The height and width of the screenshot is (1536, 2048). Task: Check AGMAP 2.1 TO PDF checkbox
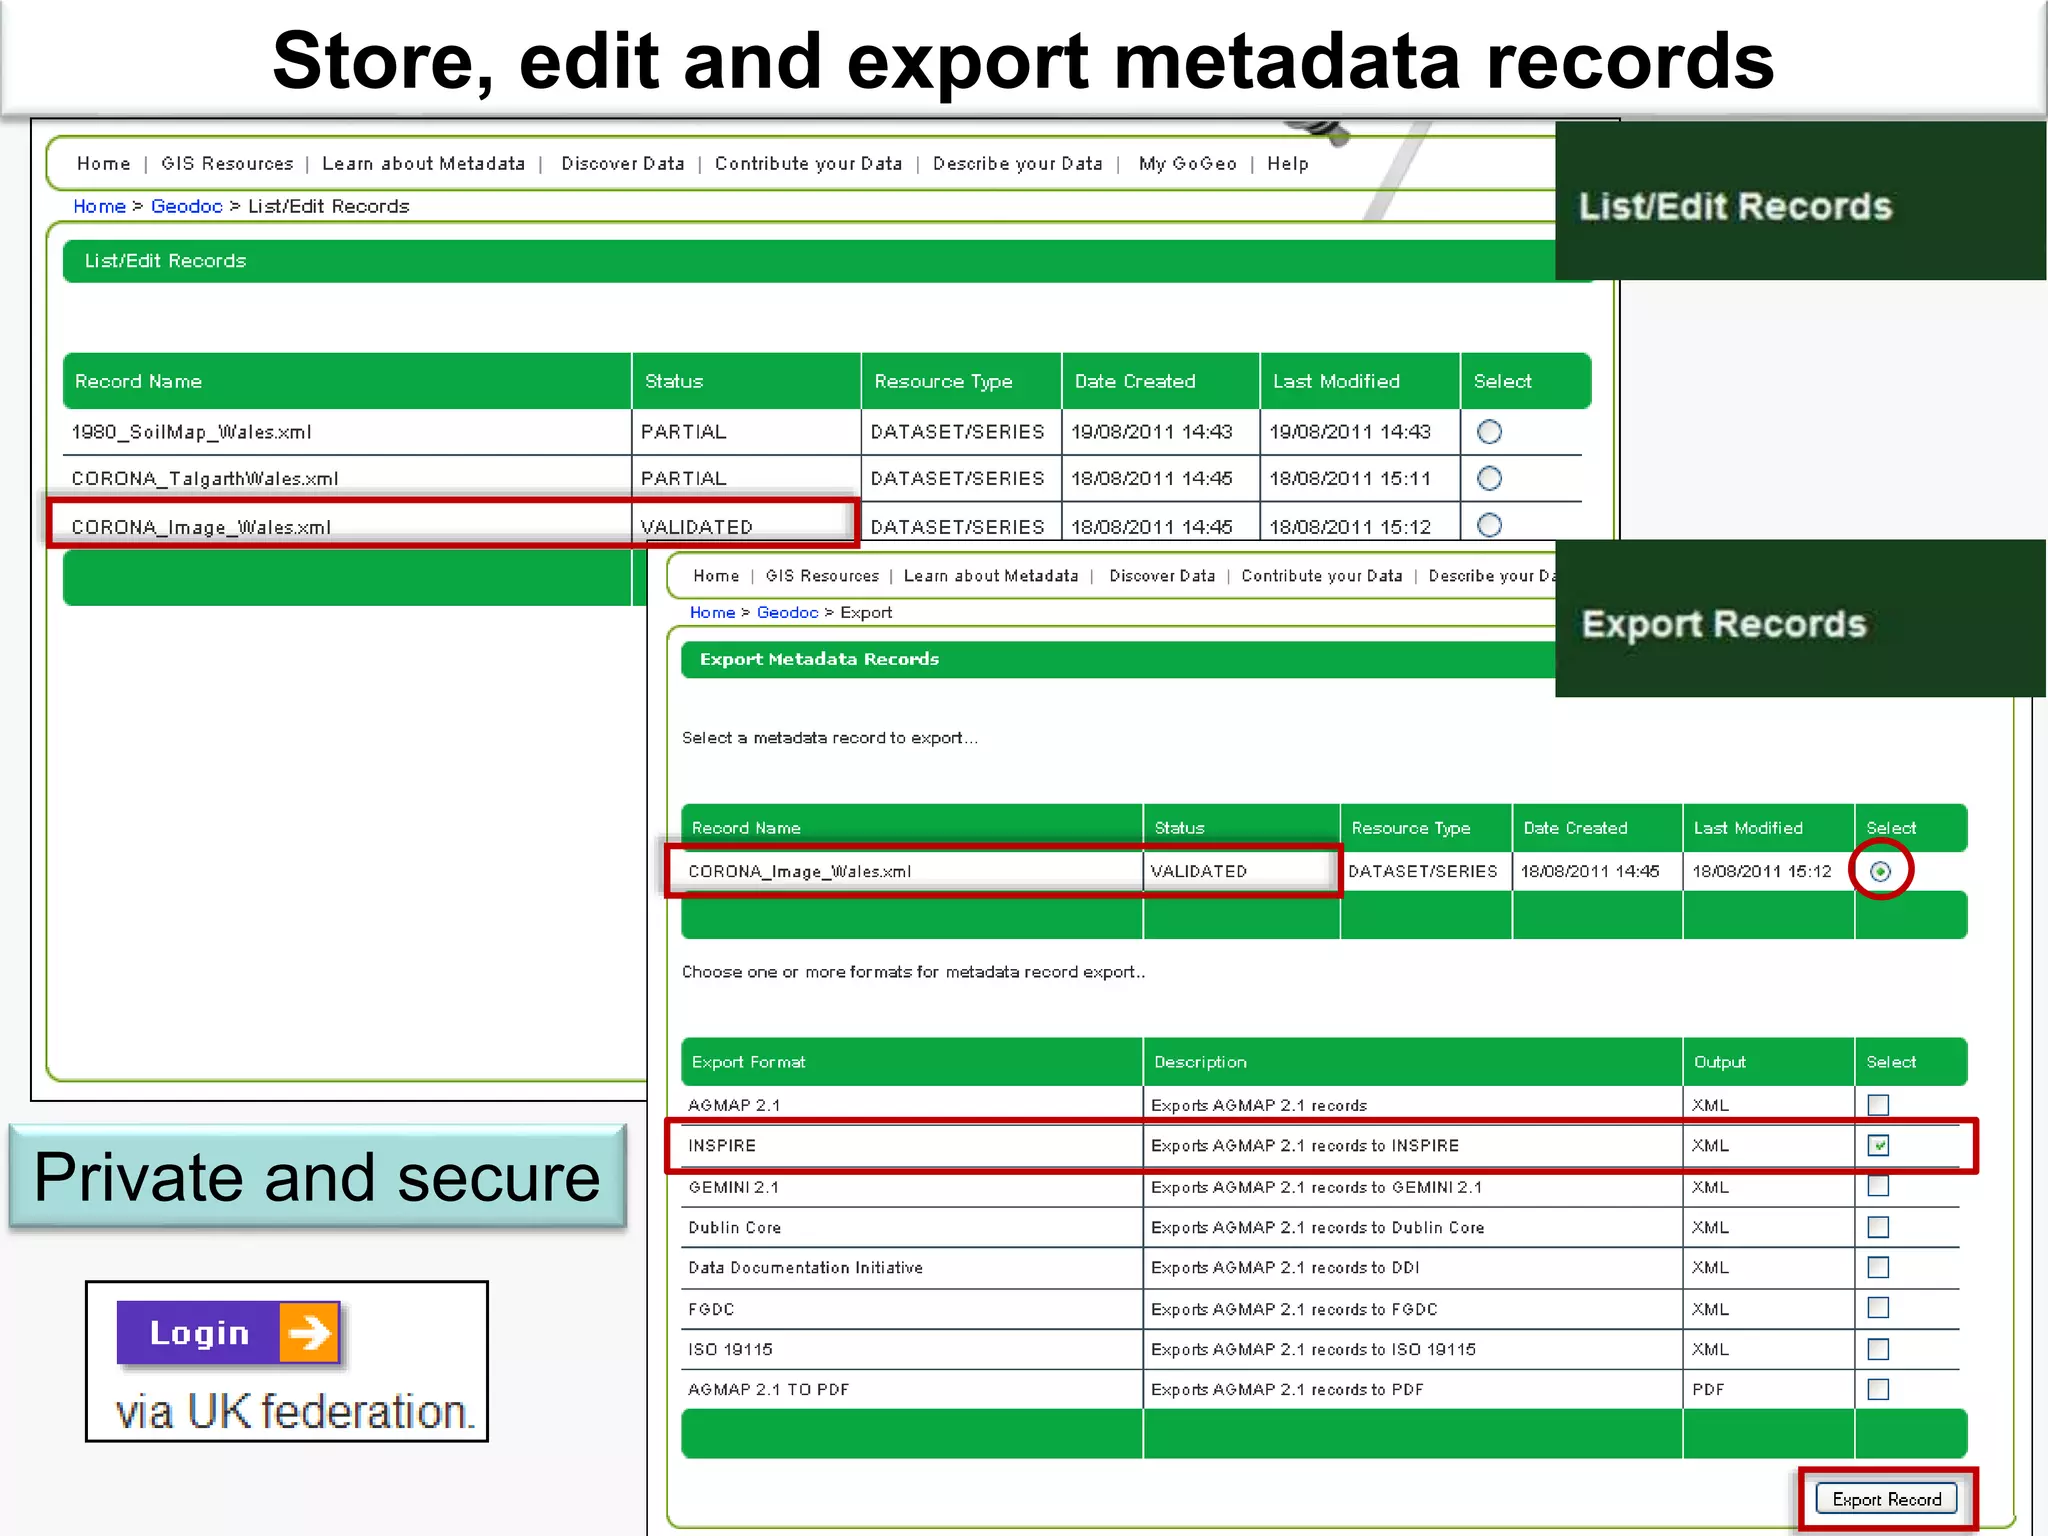coord(1878,1389)
